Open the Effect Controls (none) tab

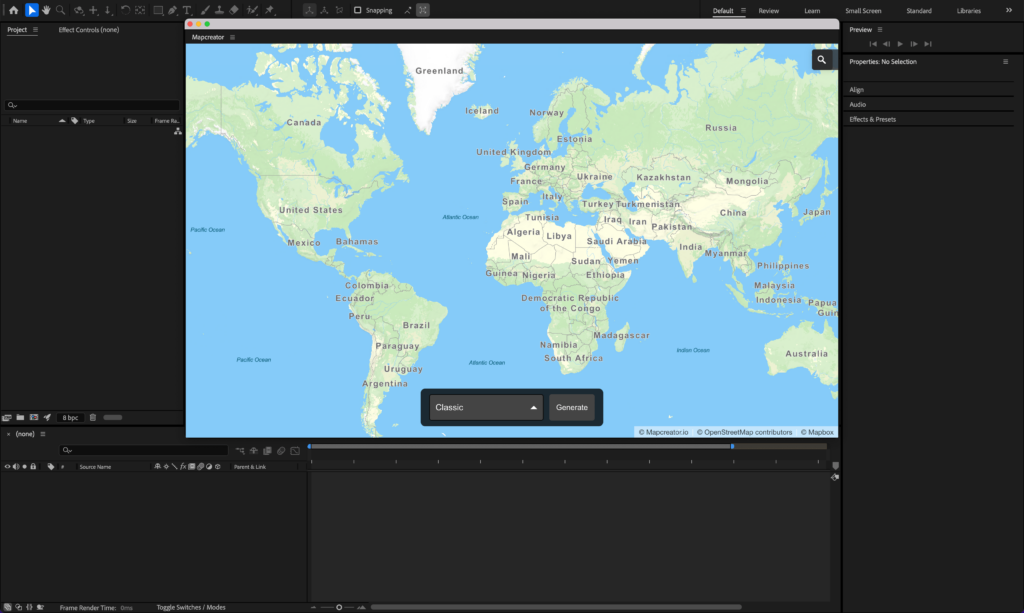[89, 29]
